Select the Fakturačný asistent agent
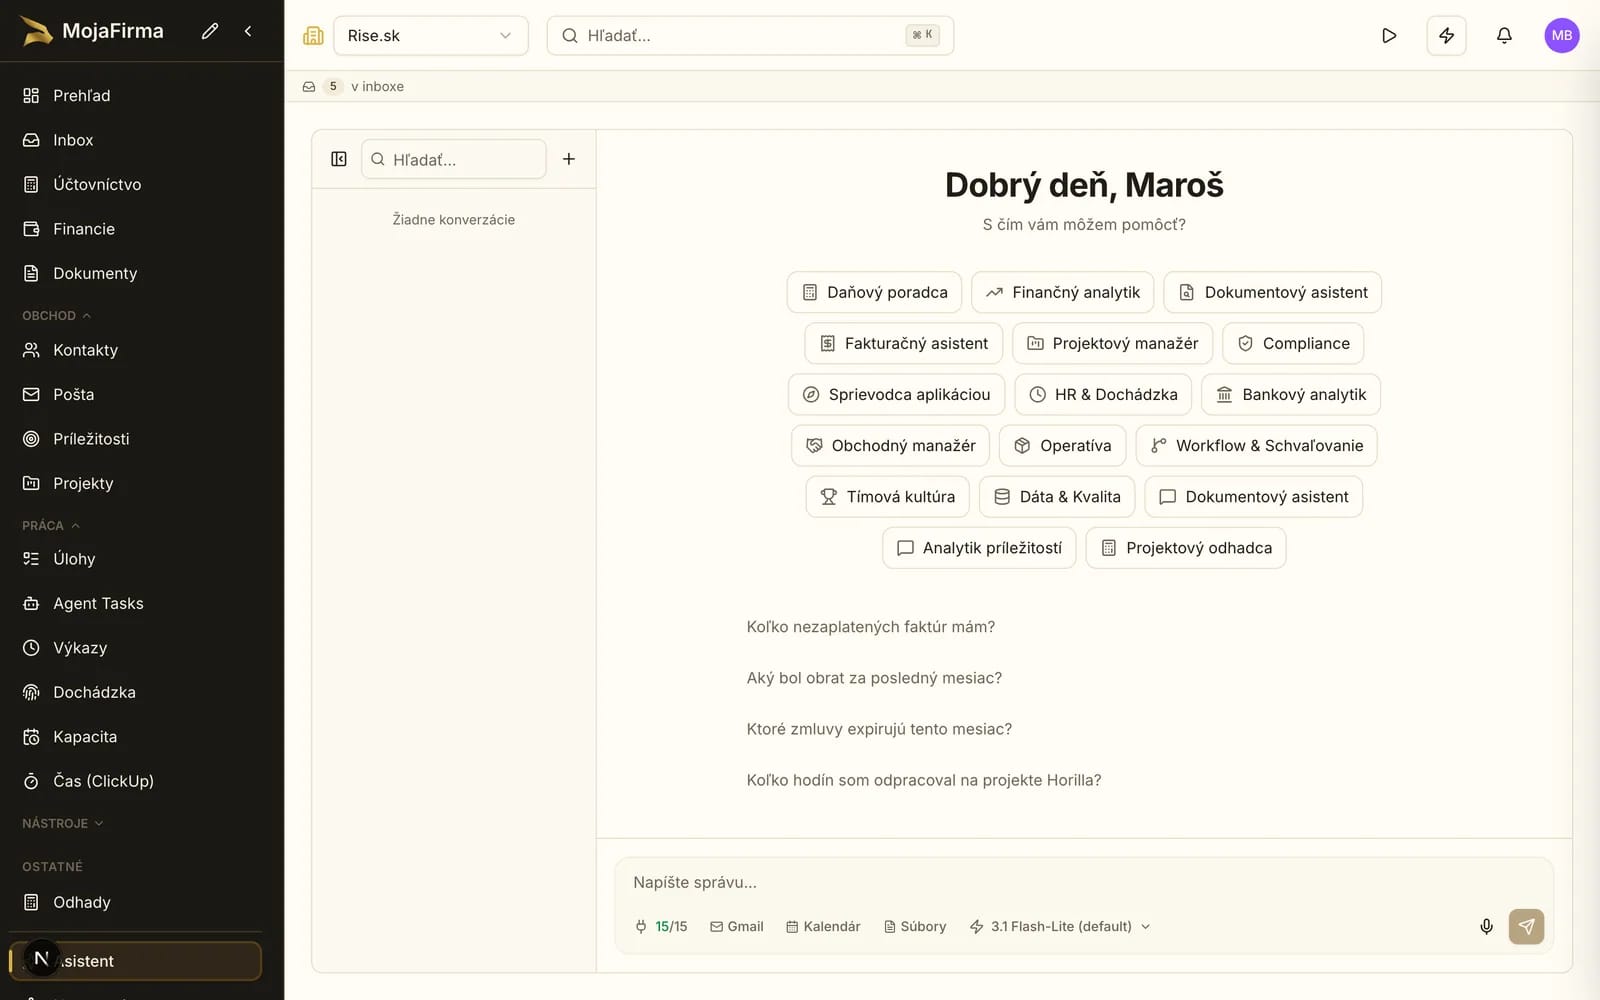Viewport: 1600px width, 1000px height. 903,343
